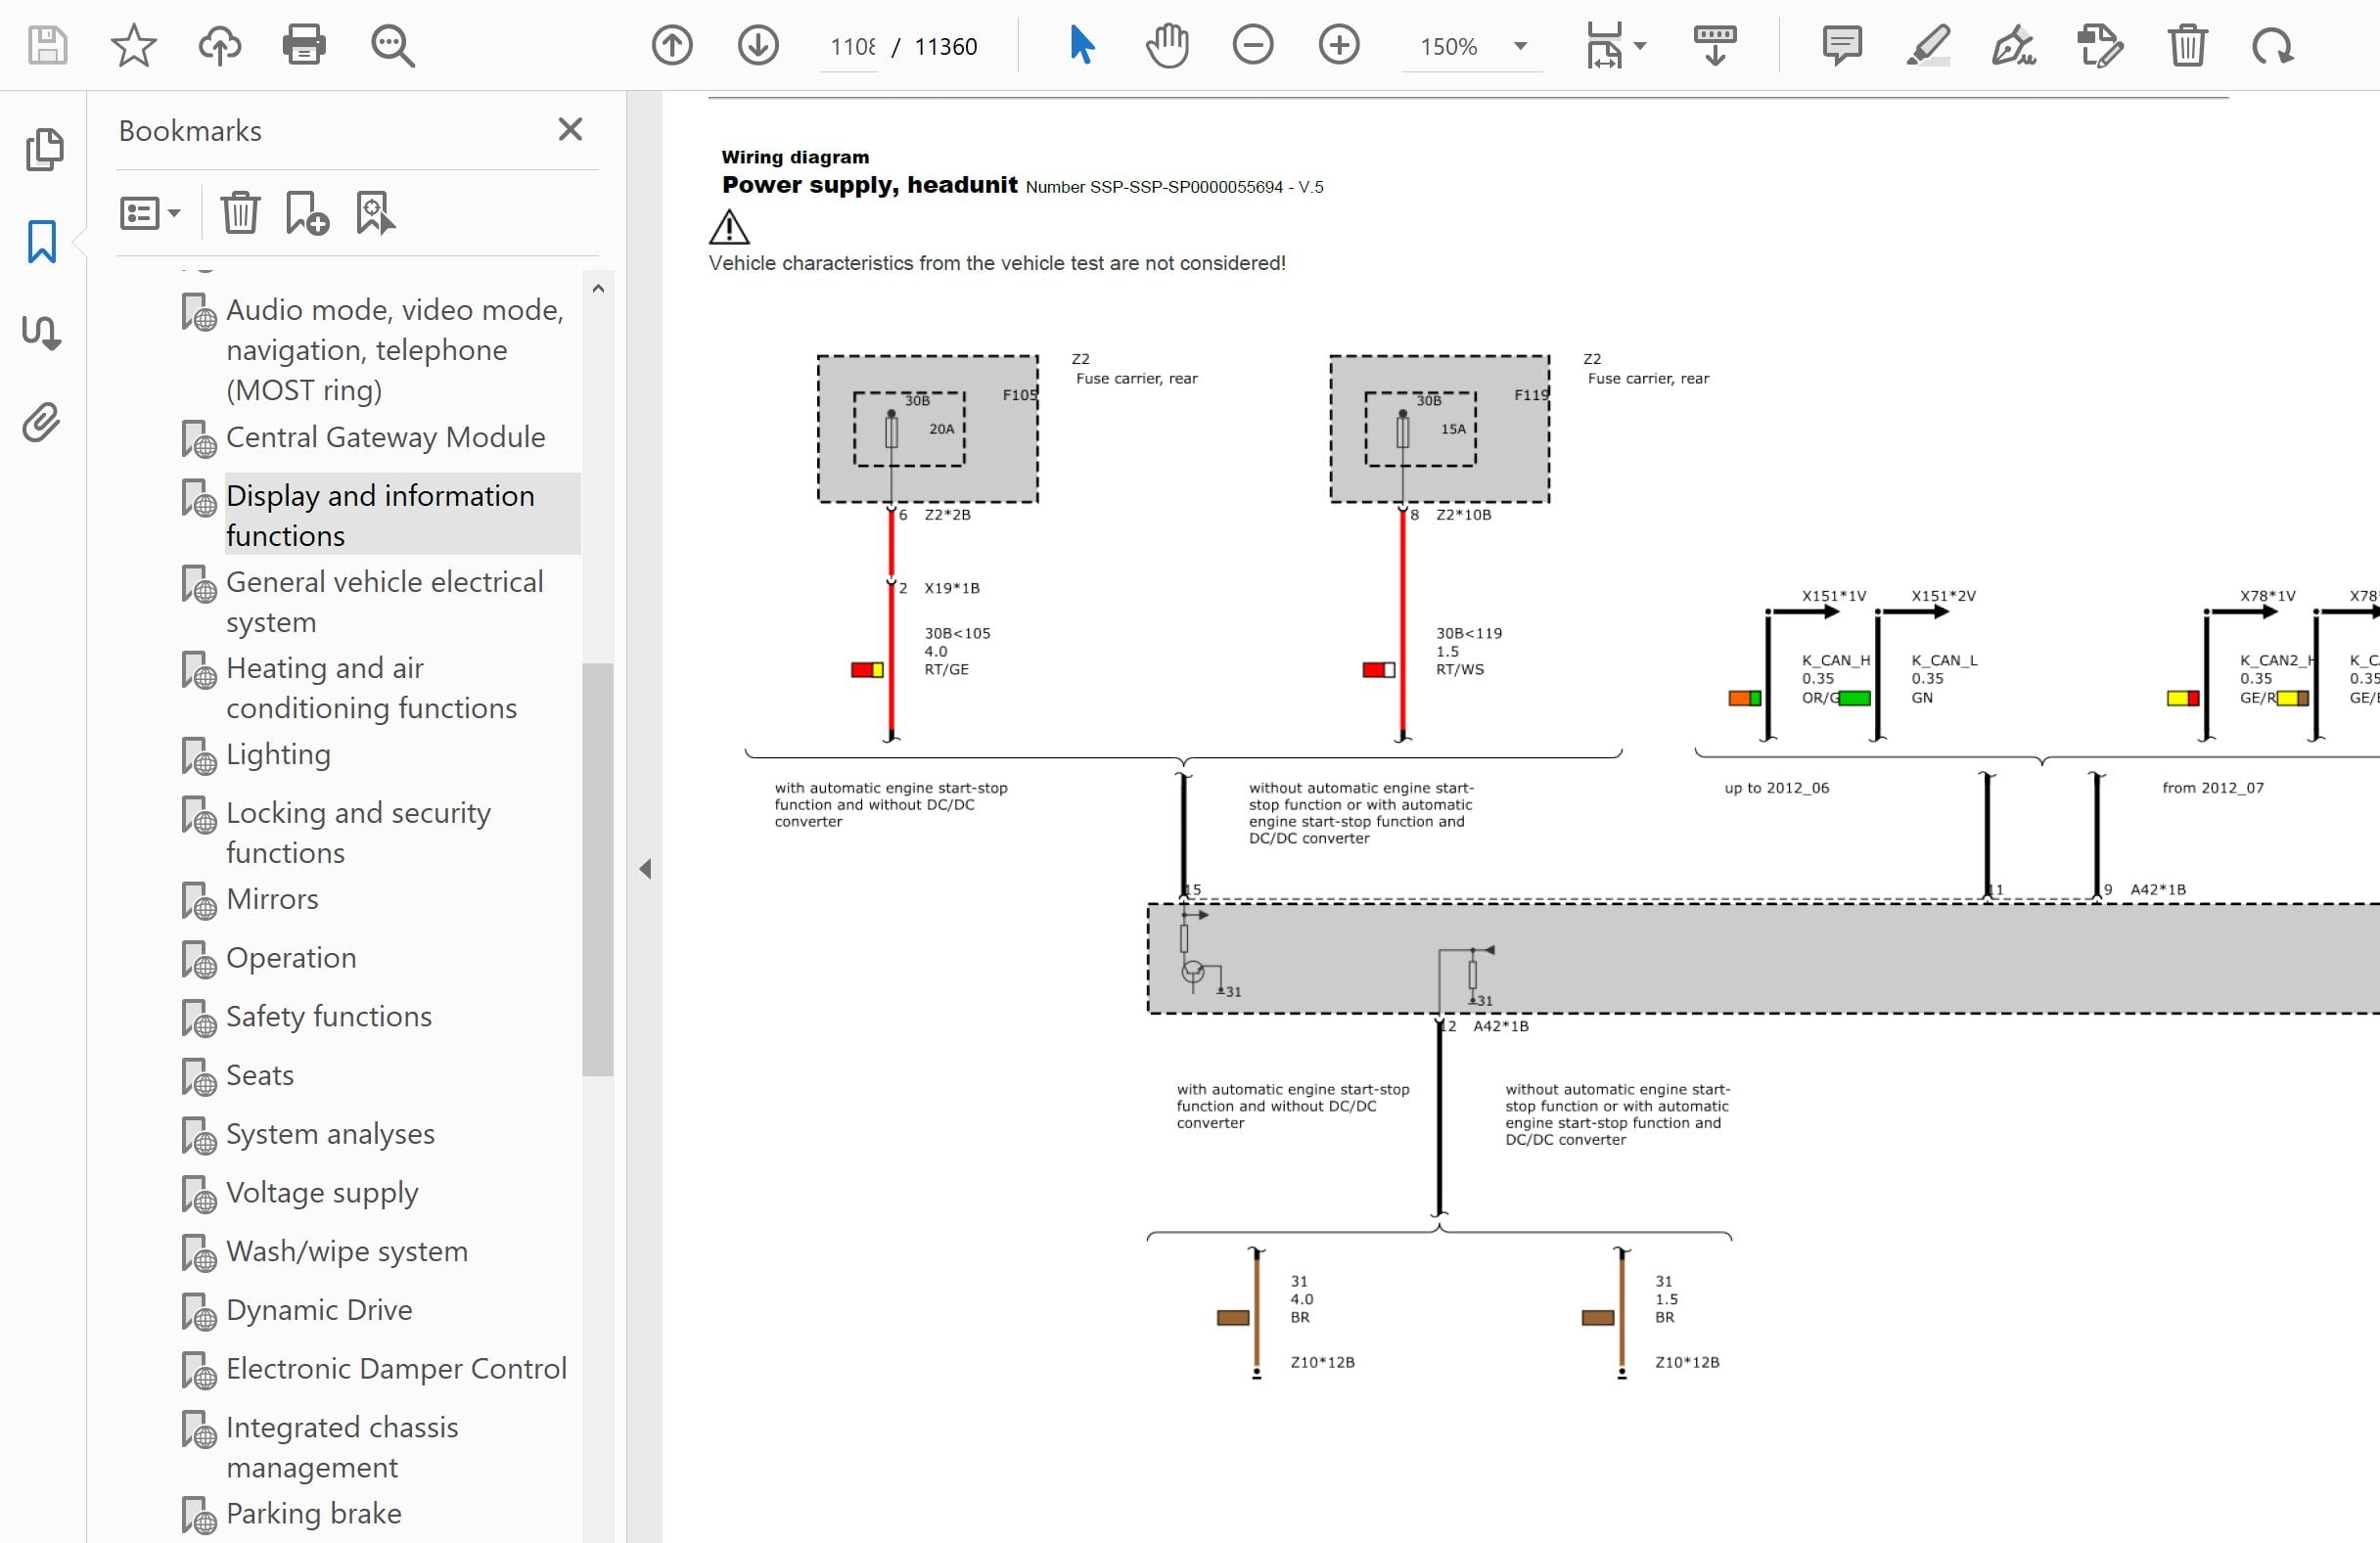Toggle the Bookmarks navigation pane icon
The height and width of the screenshot is (1543, 2380).
42,242
